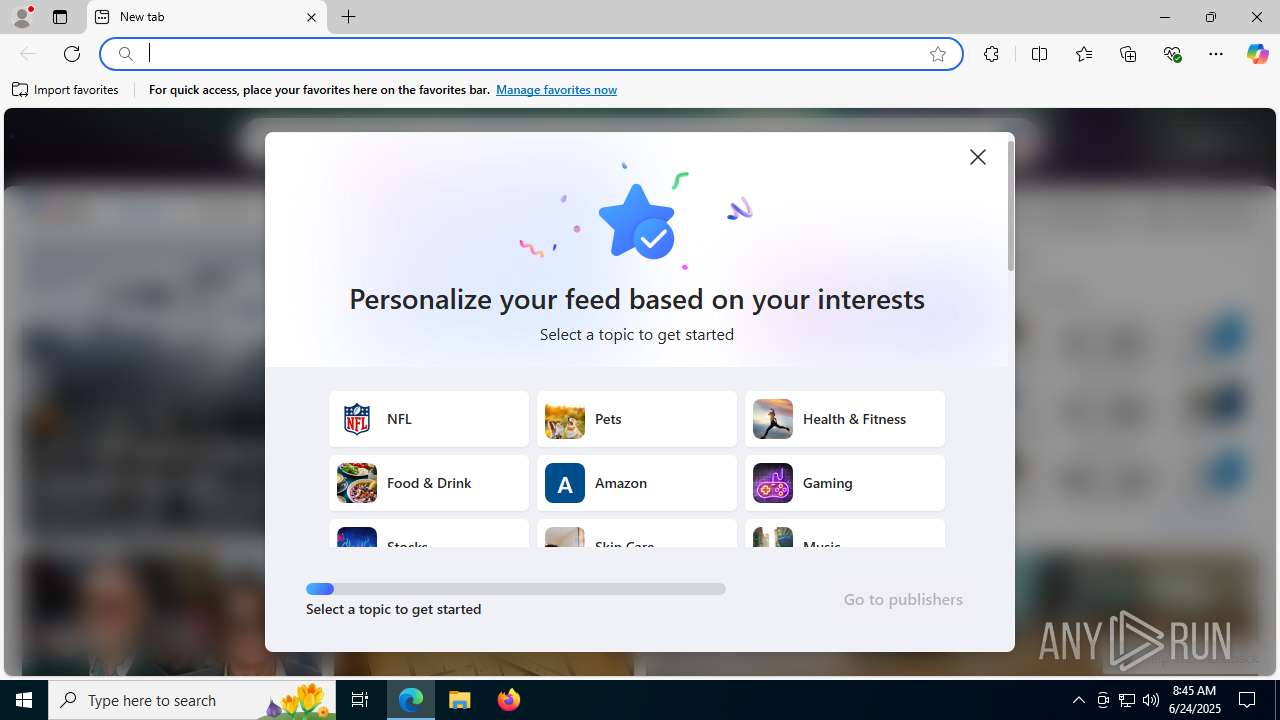
Task: Open the Favorites list icon
Action: (1084, 54)
